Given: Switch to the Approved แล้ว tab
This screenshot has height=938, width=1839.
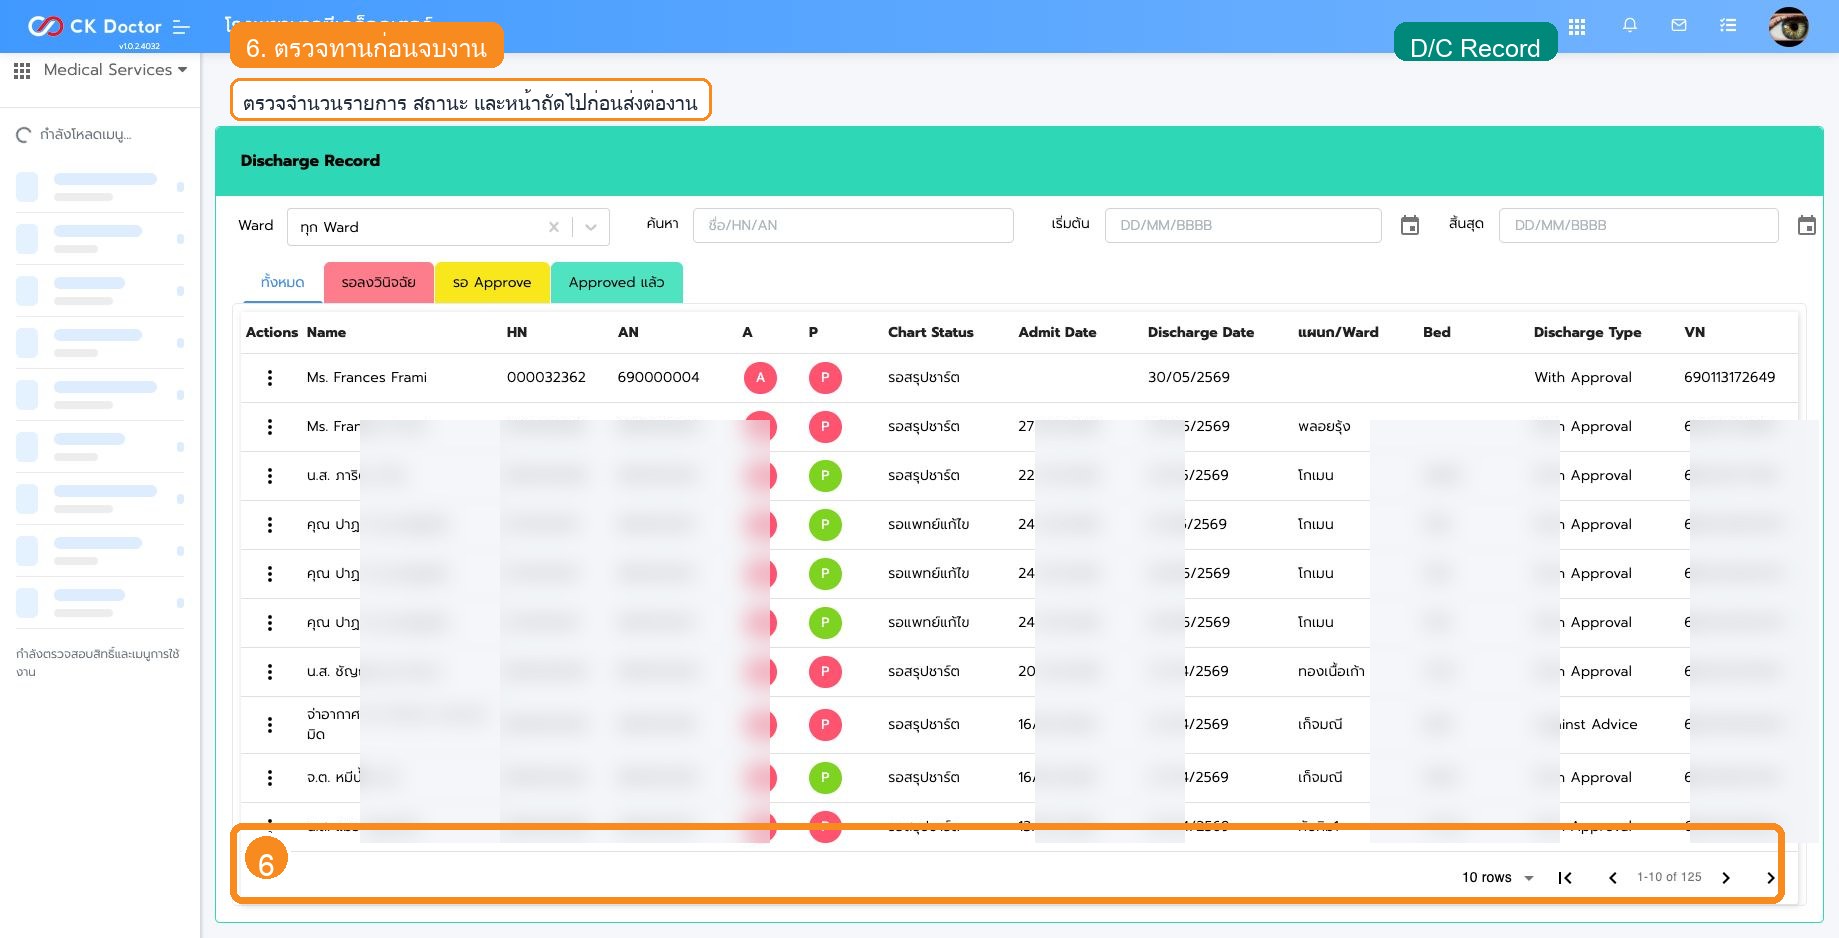Looking at the screenshot, I should [617, 282].
